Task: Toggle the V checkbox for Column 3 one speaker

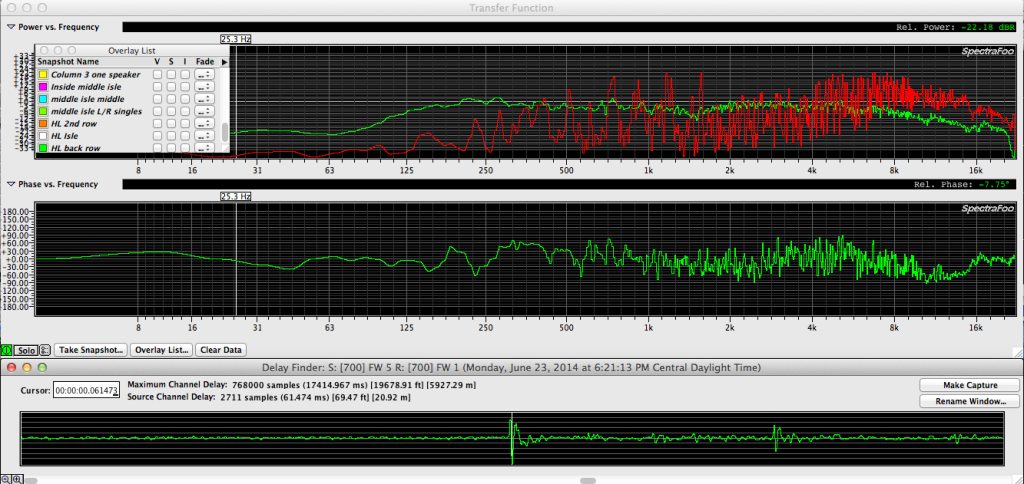Action: tap(157, 75)
